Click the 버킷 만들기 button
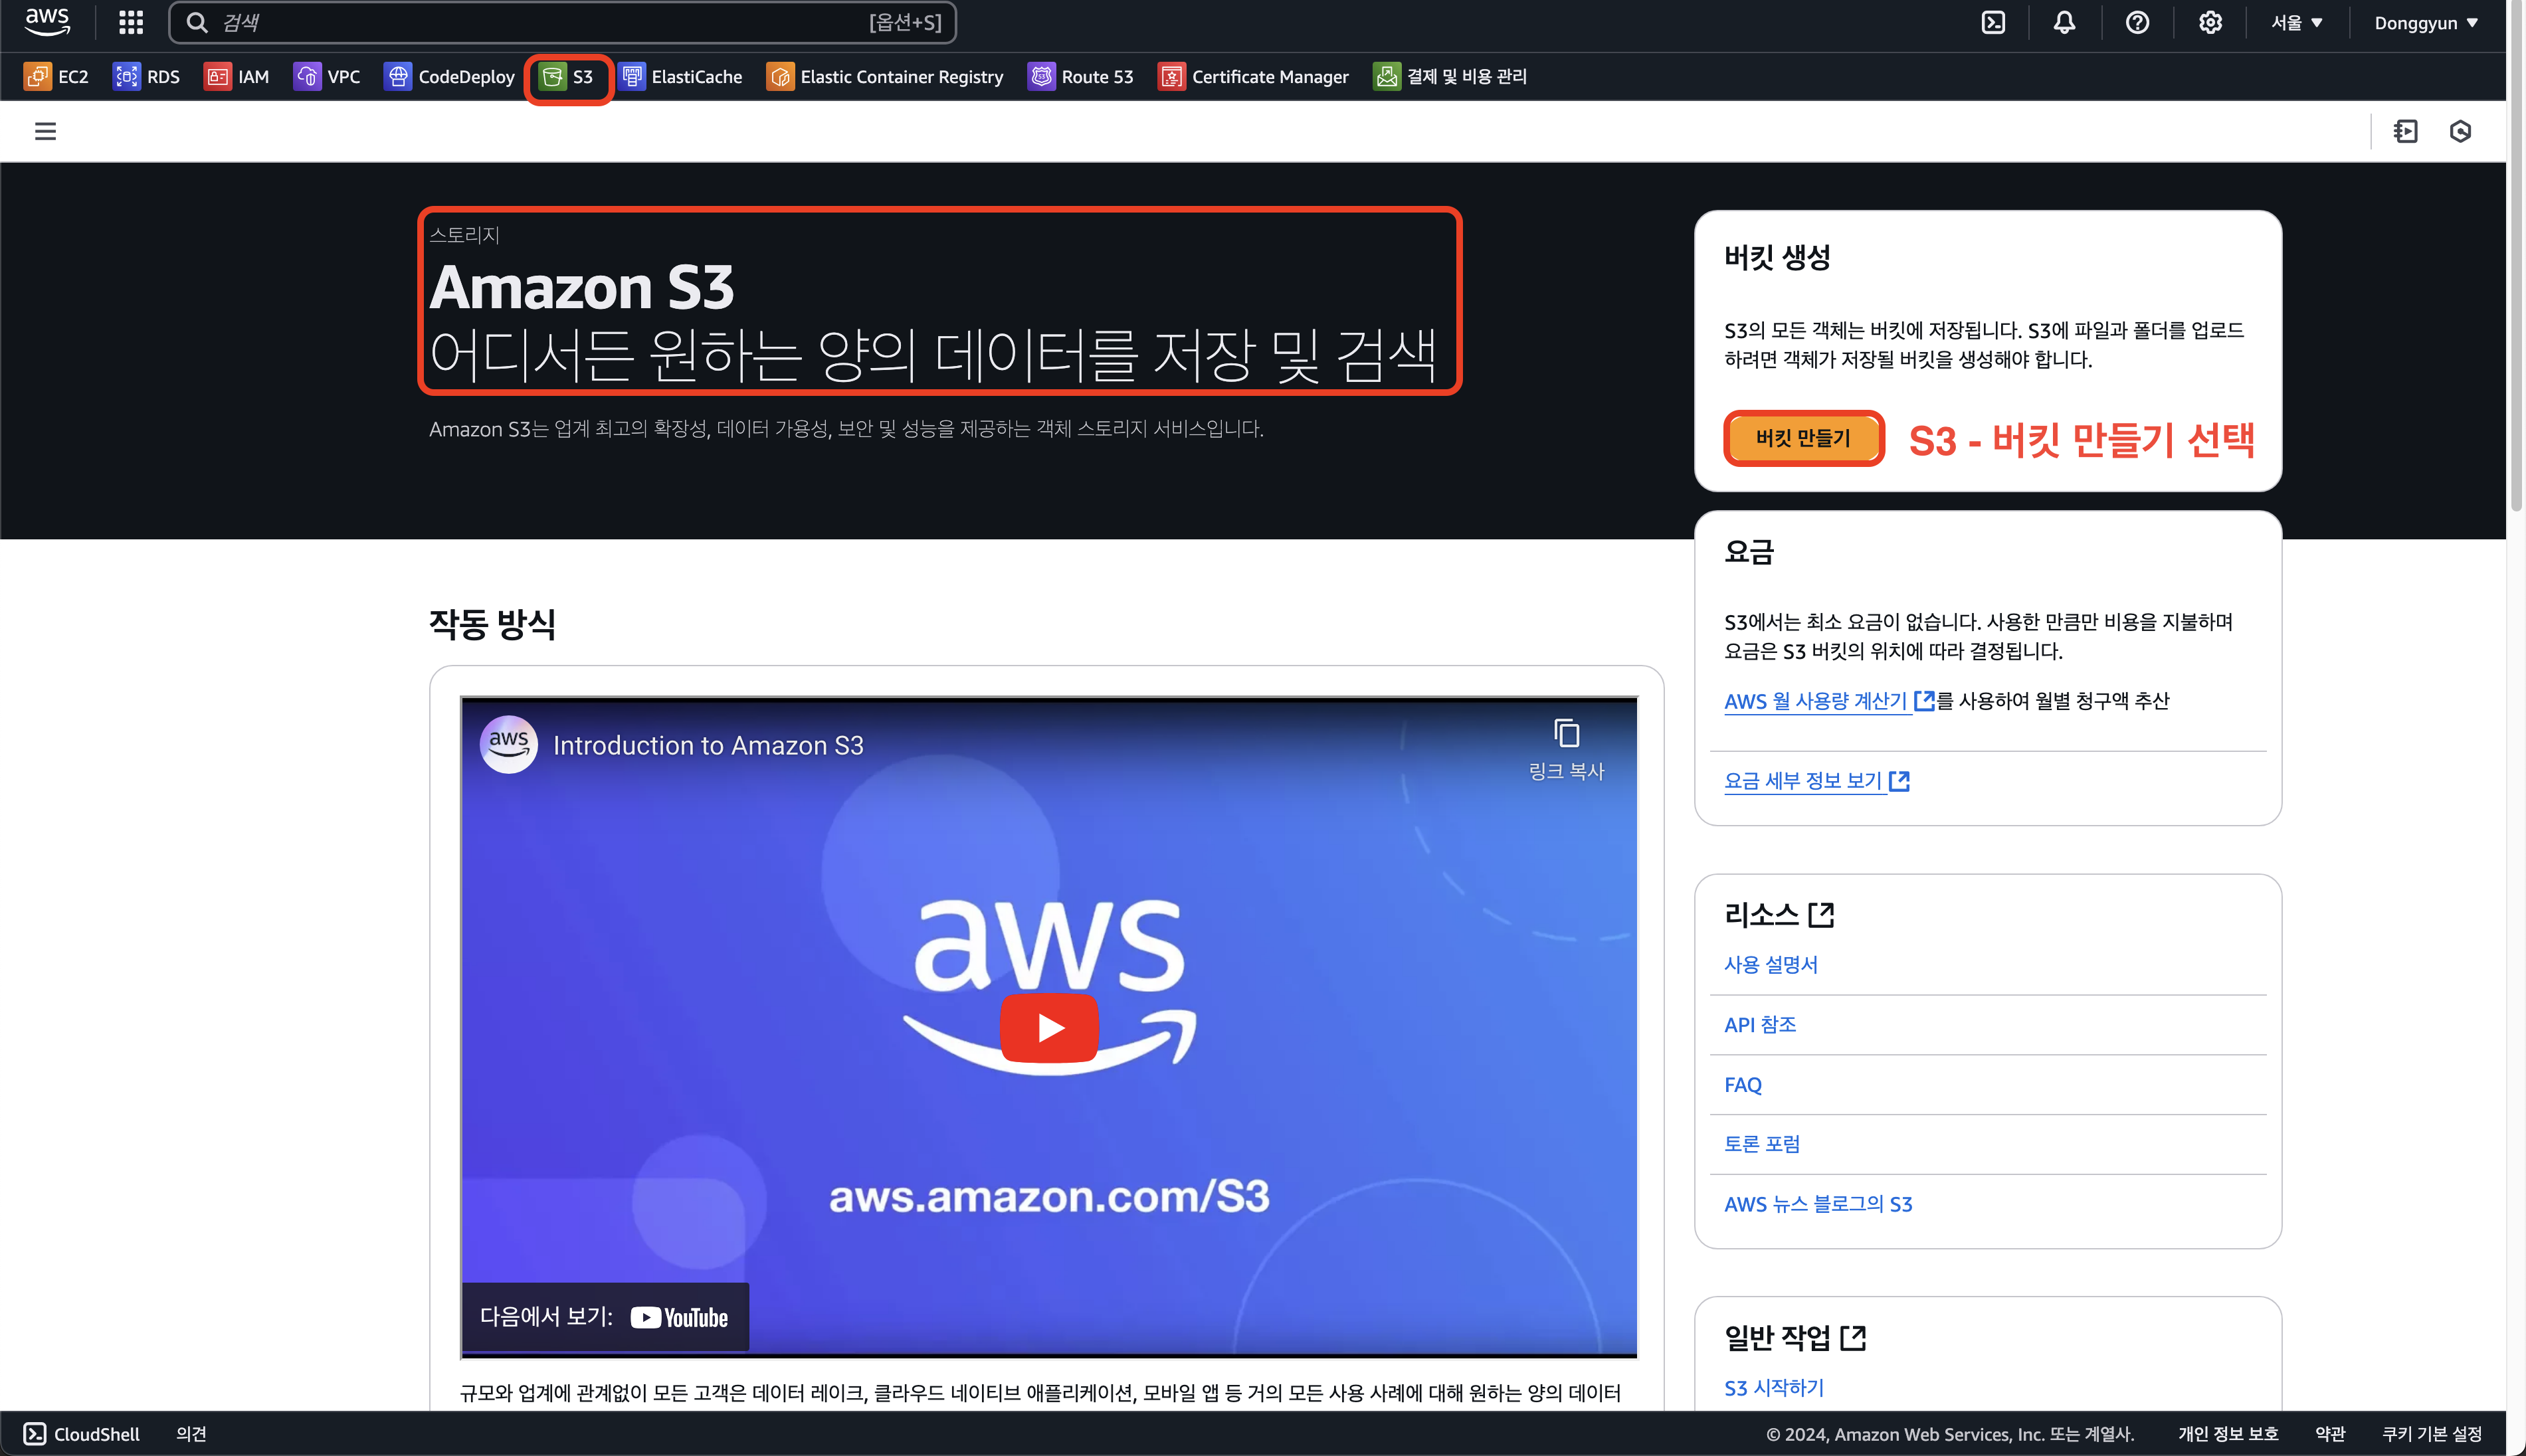The height and width of the screenshot is (1456, 2526). coord(1803,438)
